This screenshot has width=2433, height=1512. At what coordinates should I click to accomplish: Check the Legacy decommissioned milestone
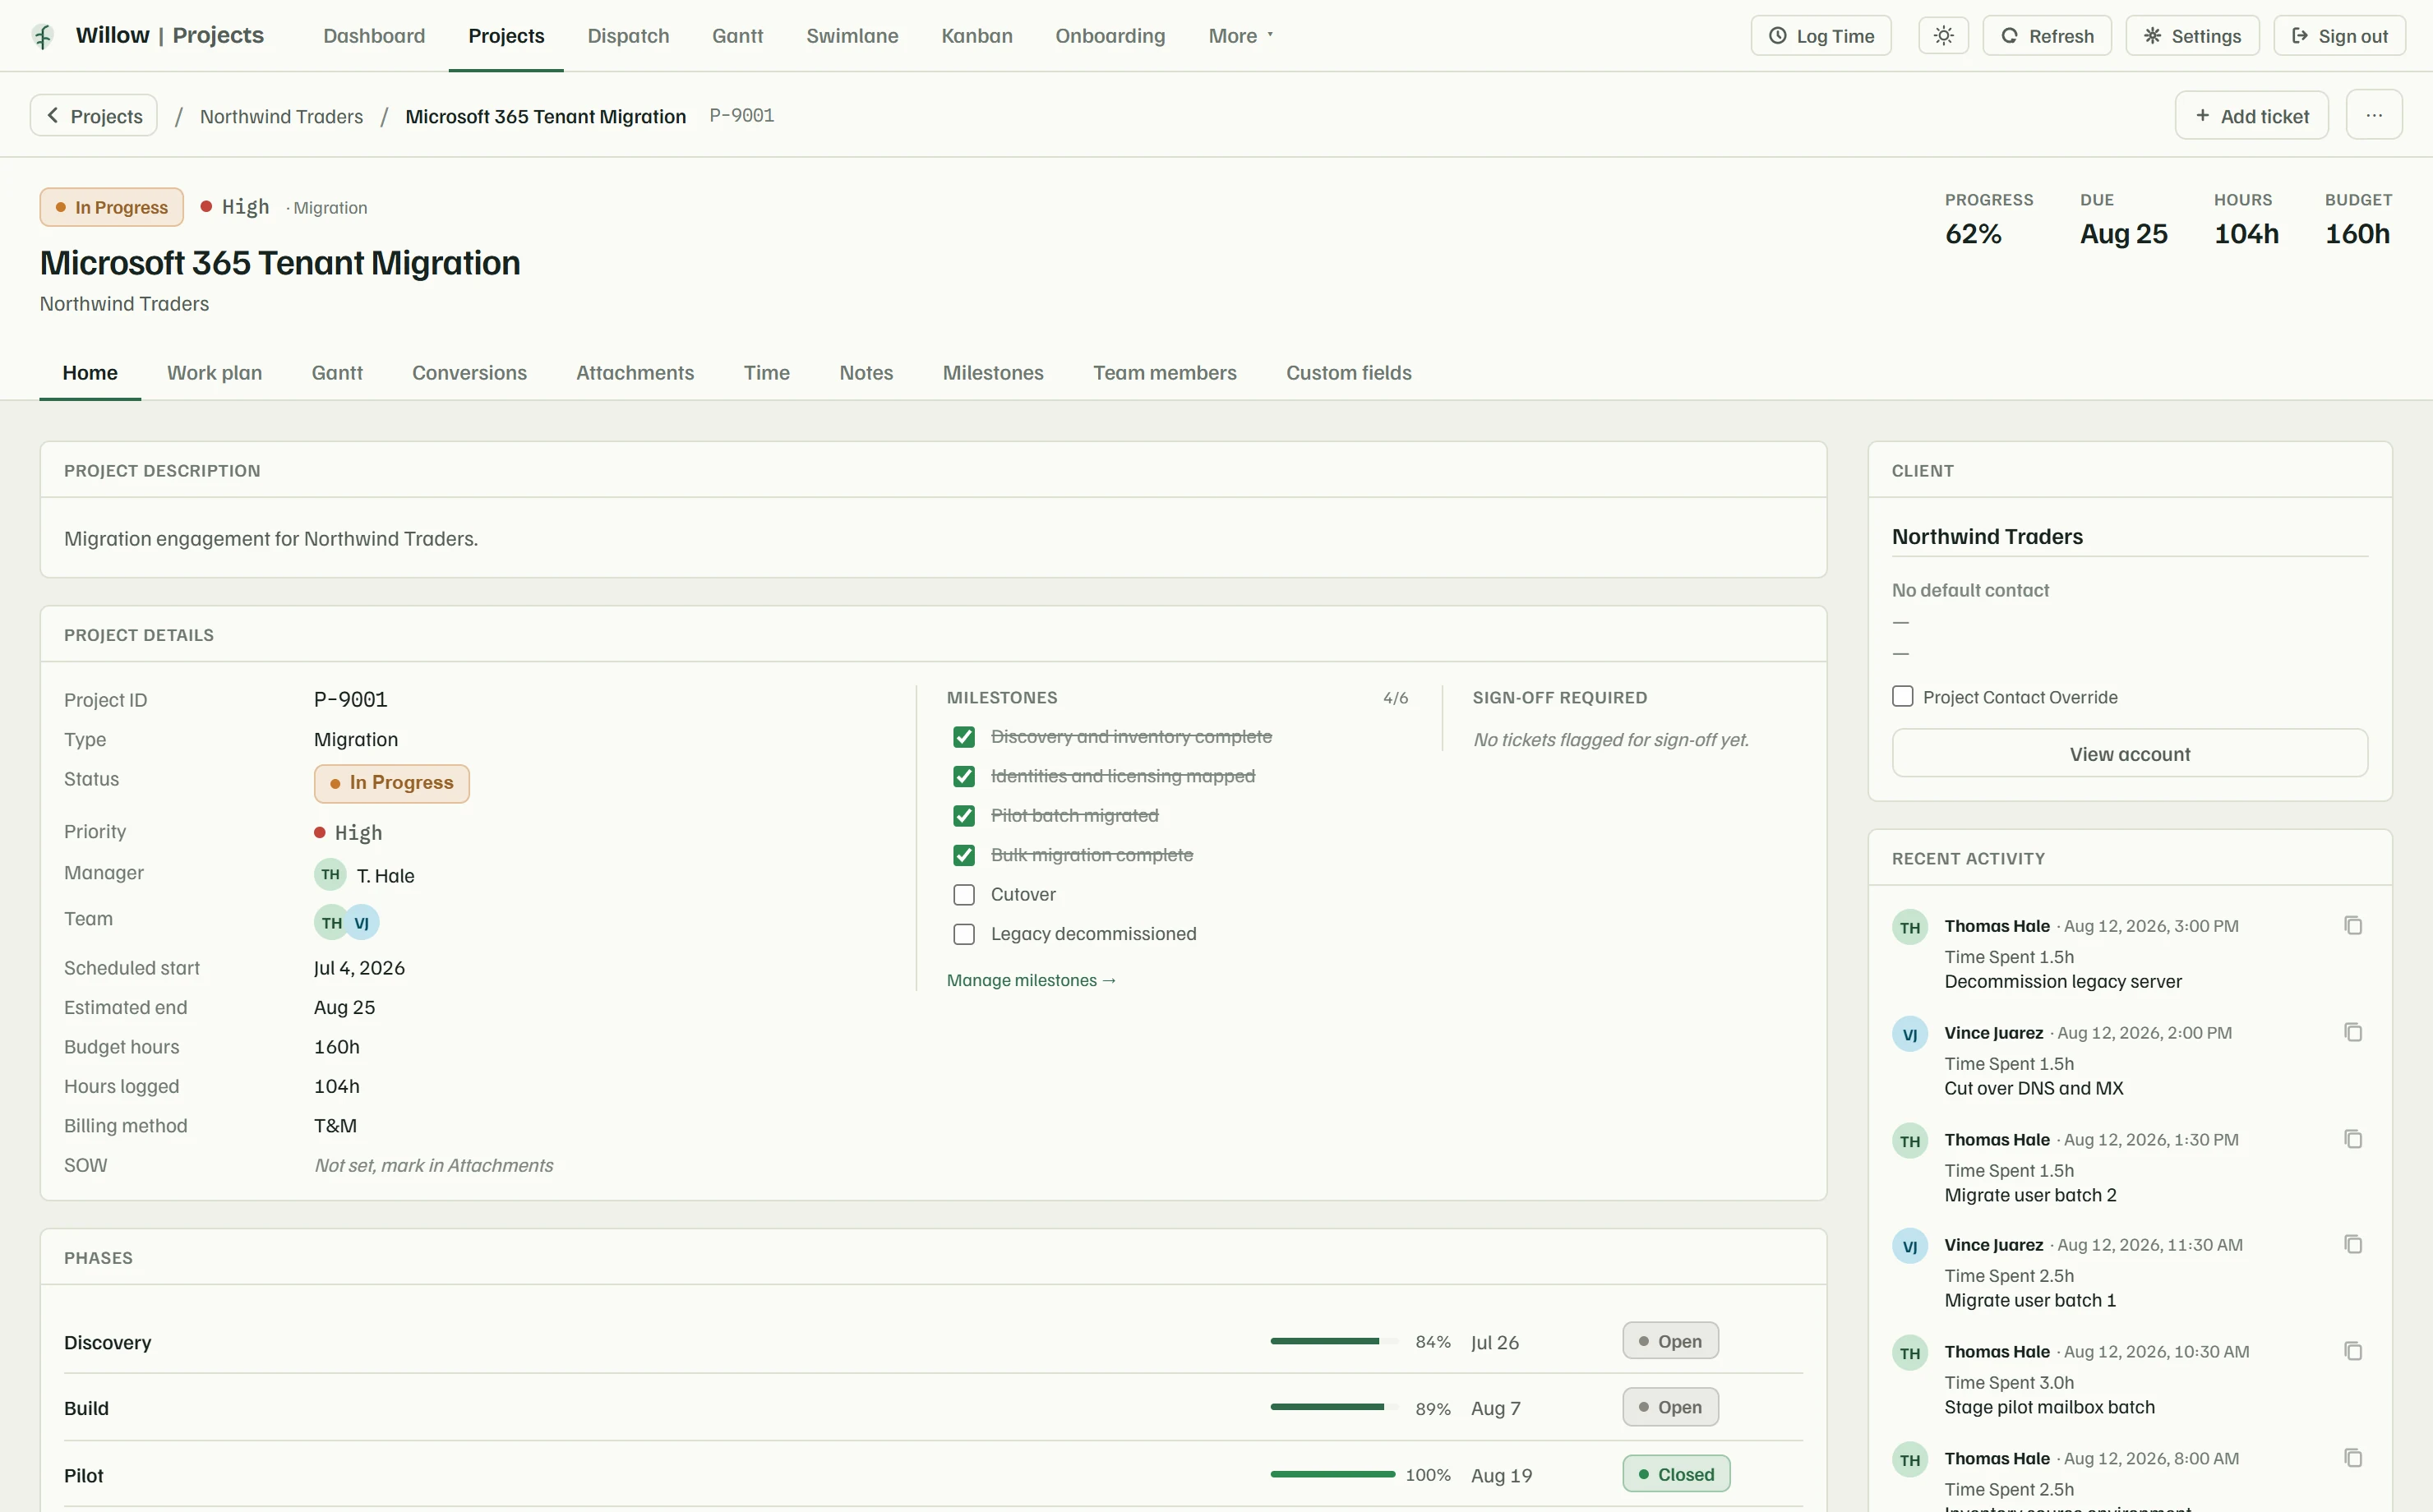pos(964,934)
